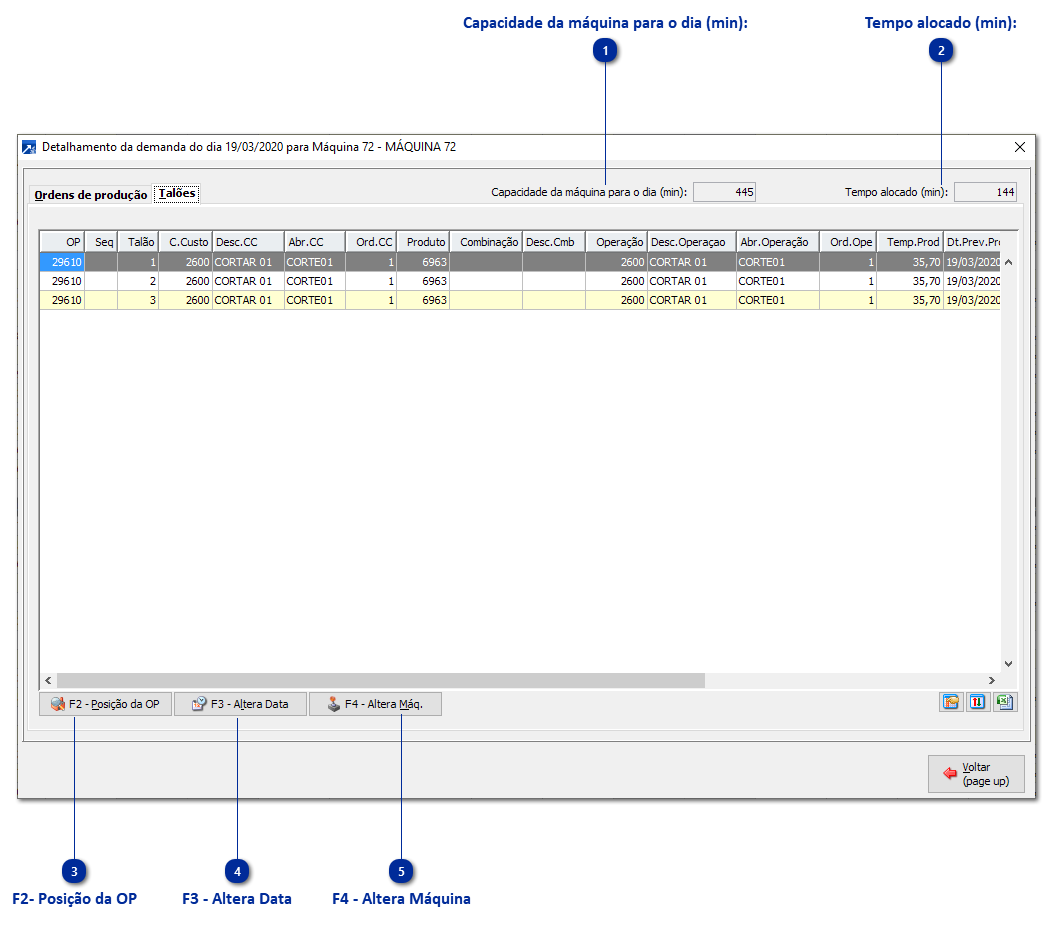
Task: Click the Abr.CC column header
Action: pos(315,242)
